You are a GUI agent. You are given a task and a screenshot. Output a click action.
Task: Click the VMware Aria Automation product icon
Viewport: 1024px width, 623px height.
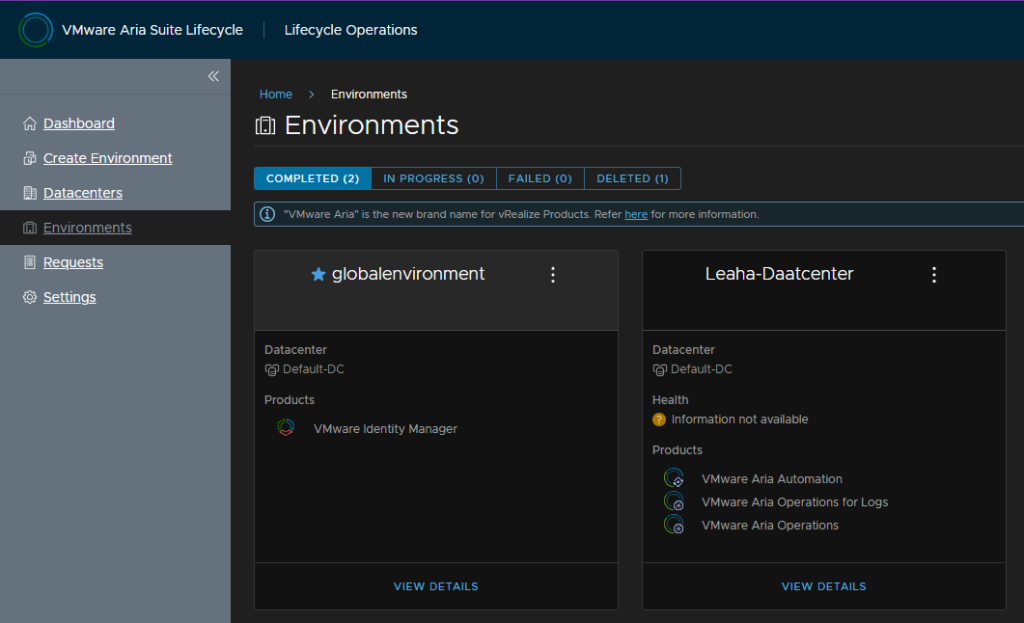tap(674, 479)
